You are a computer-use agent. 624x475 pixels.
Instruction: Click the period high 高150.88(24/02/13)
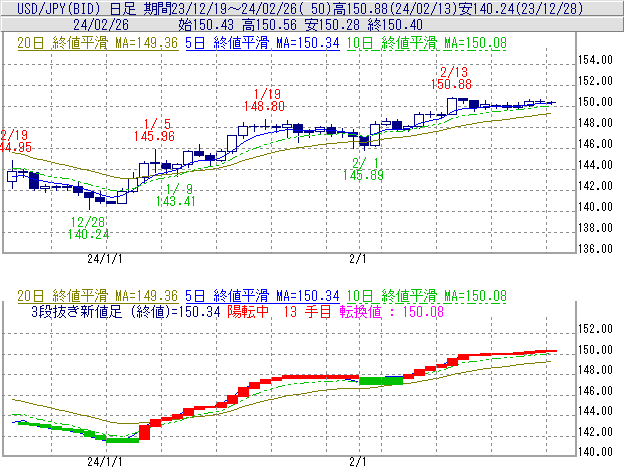coord(396,8)
